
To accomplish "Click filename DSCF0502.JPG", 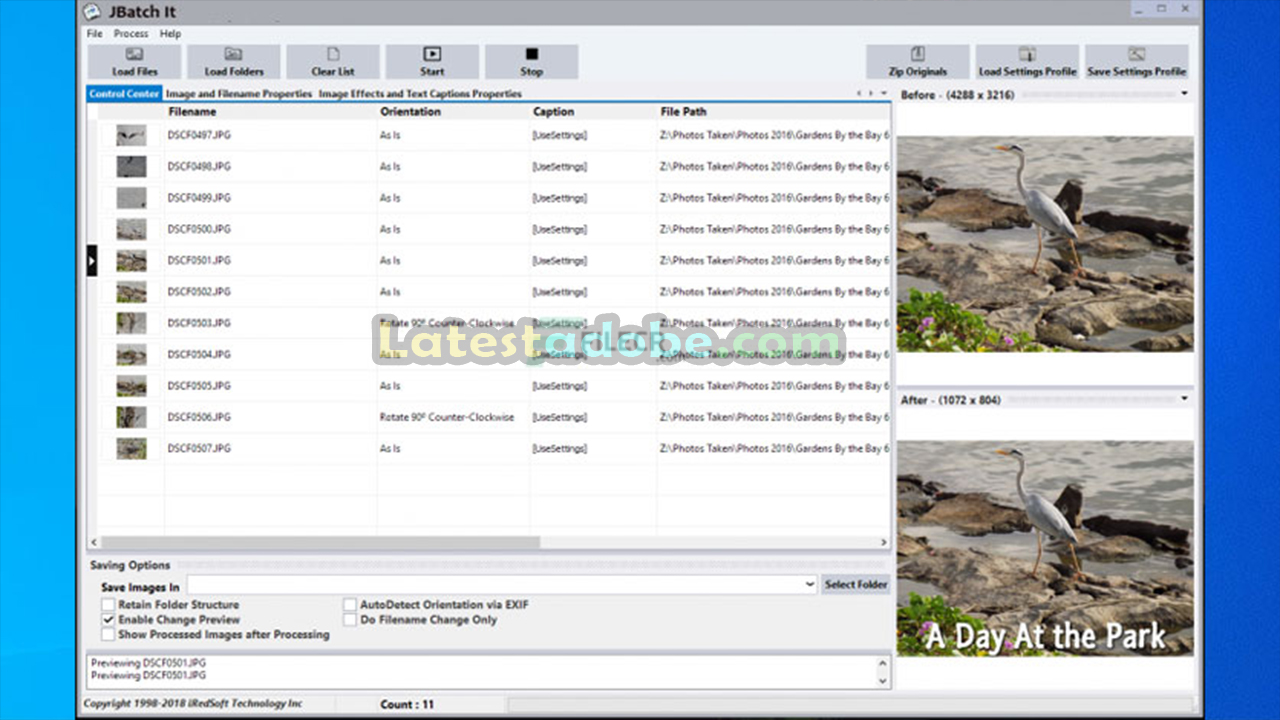I will click(198, 292).
